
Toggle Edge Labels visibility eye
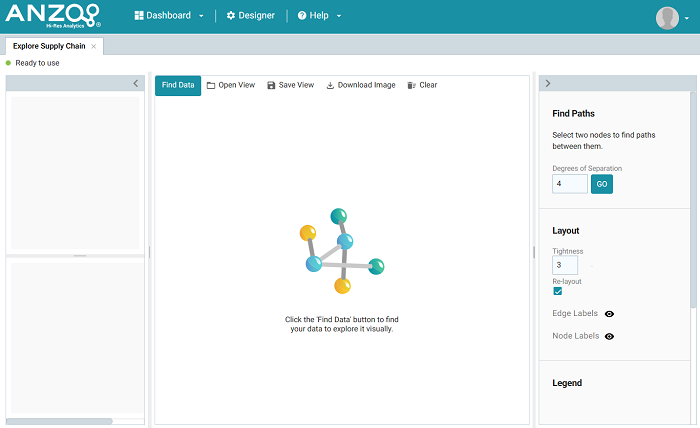609,314
